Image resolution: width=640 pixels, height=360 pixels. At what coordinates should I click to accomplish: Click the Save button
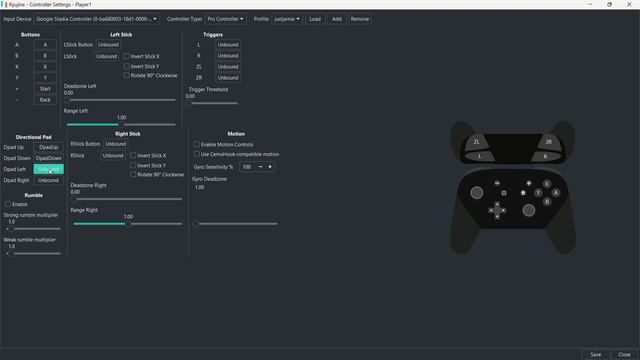pos(596,354)
